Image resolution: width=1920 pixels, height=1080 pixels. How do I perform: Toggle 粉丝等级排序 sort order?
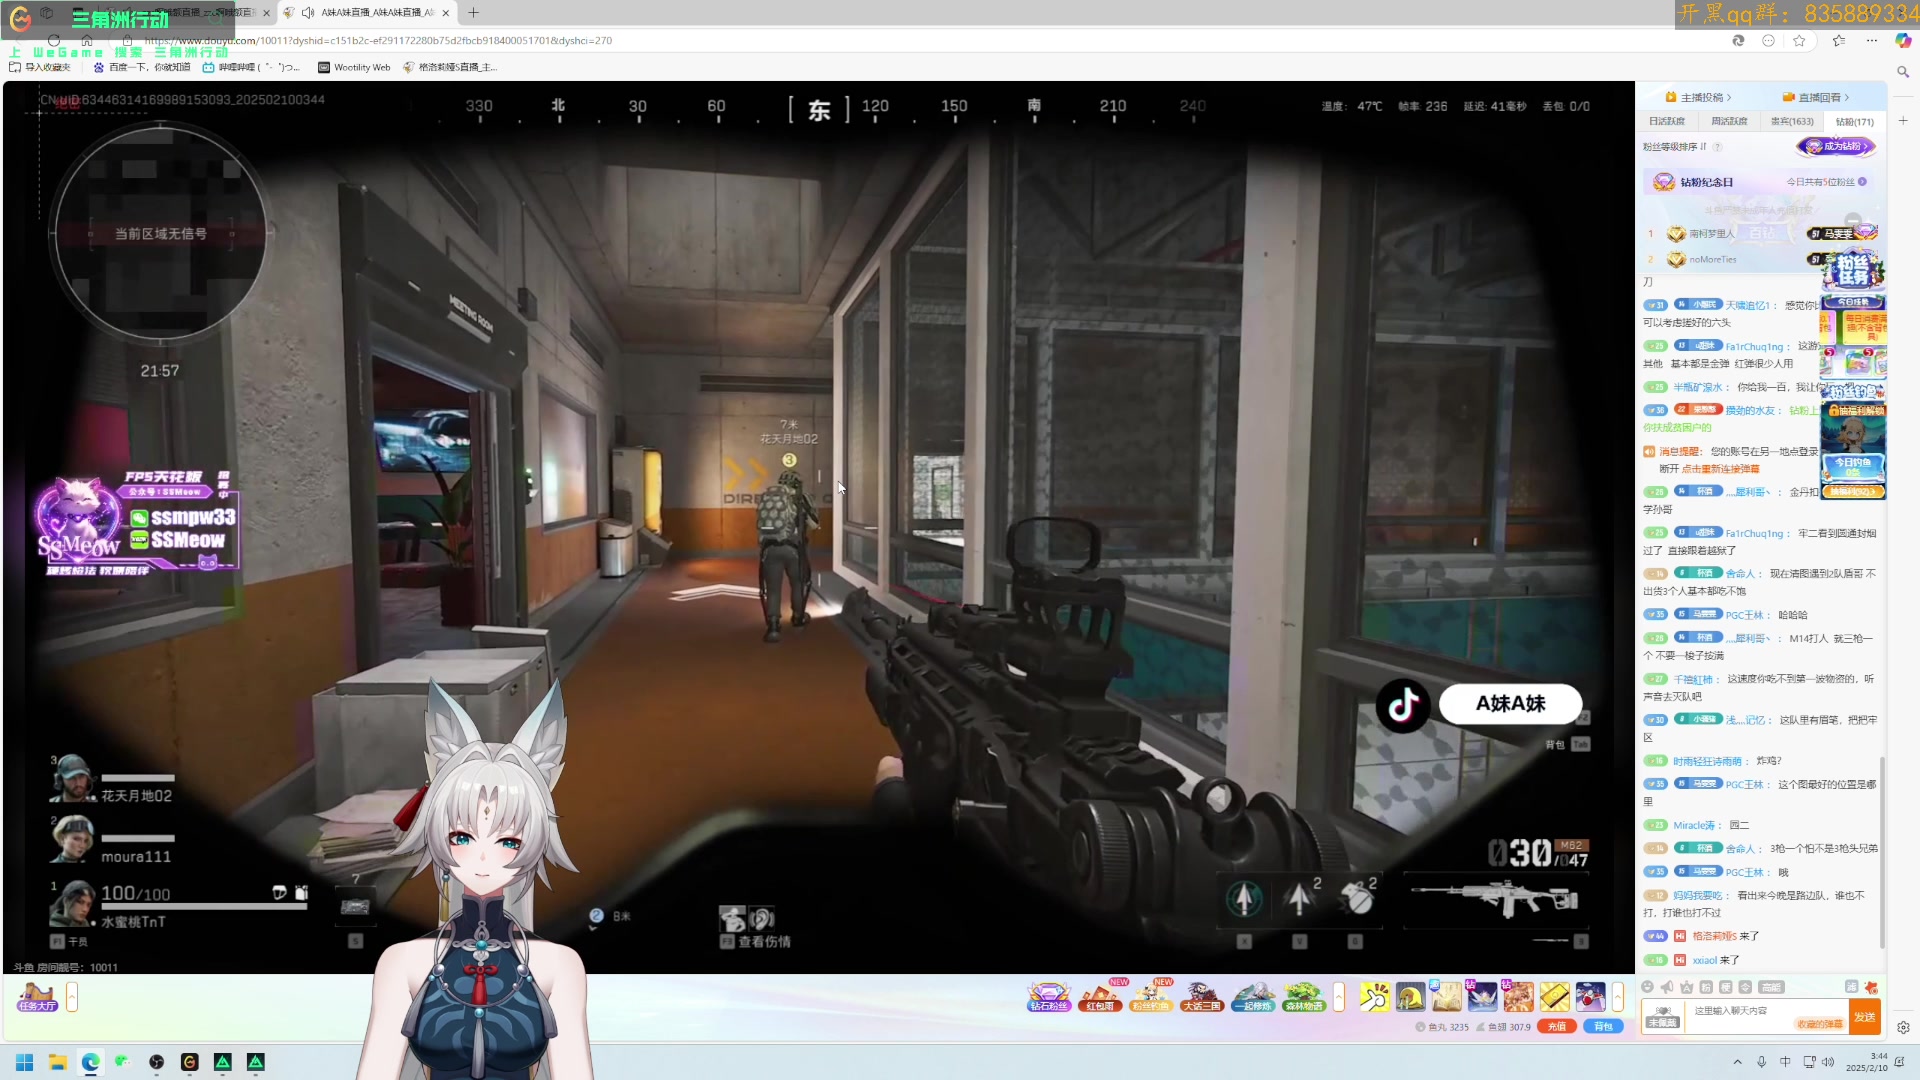[x=1675, y=147]
